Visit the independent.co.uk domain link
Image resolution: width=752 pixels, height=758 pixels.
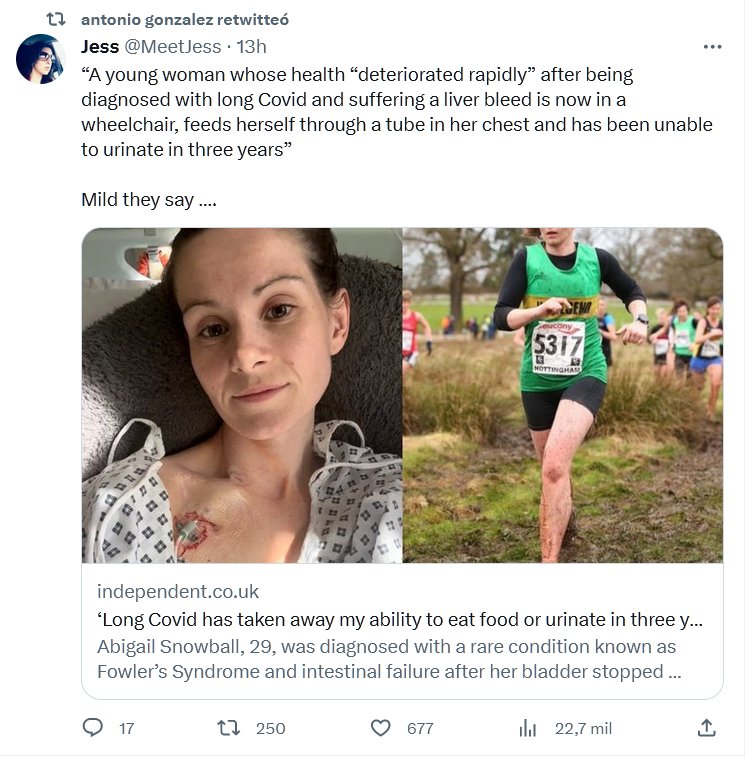(177, 591)
